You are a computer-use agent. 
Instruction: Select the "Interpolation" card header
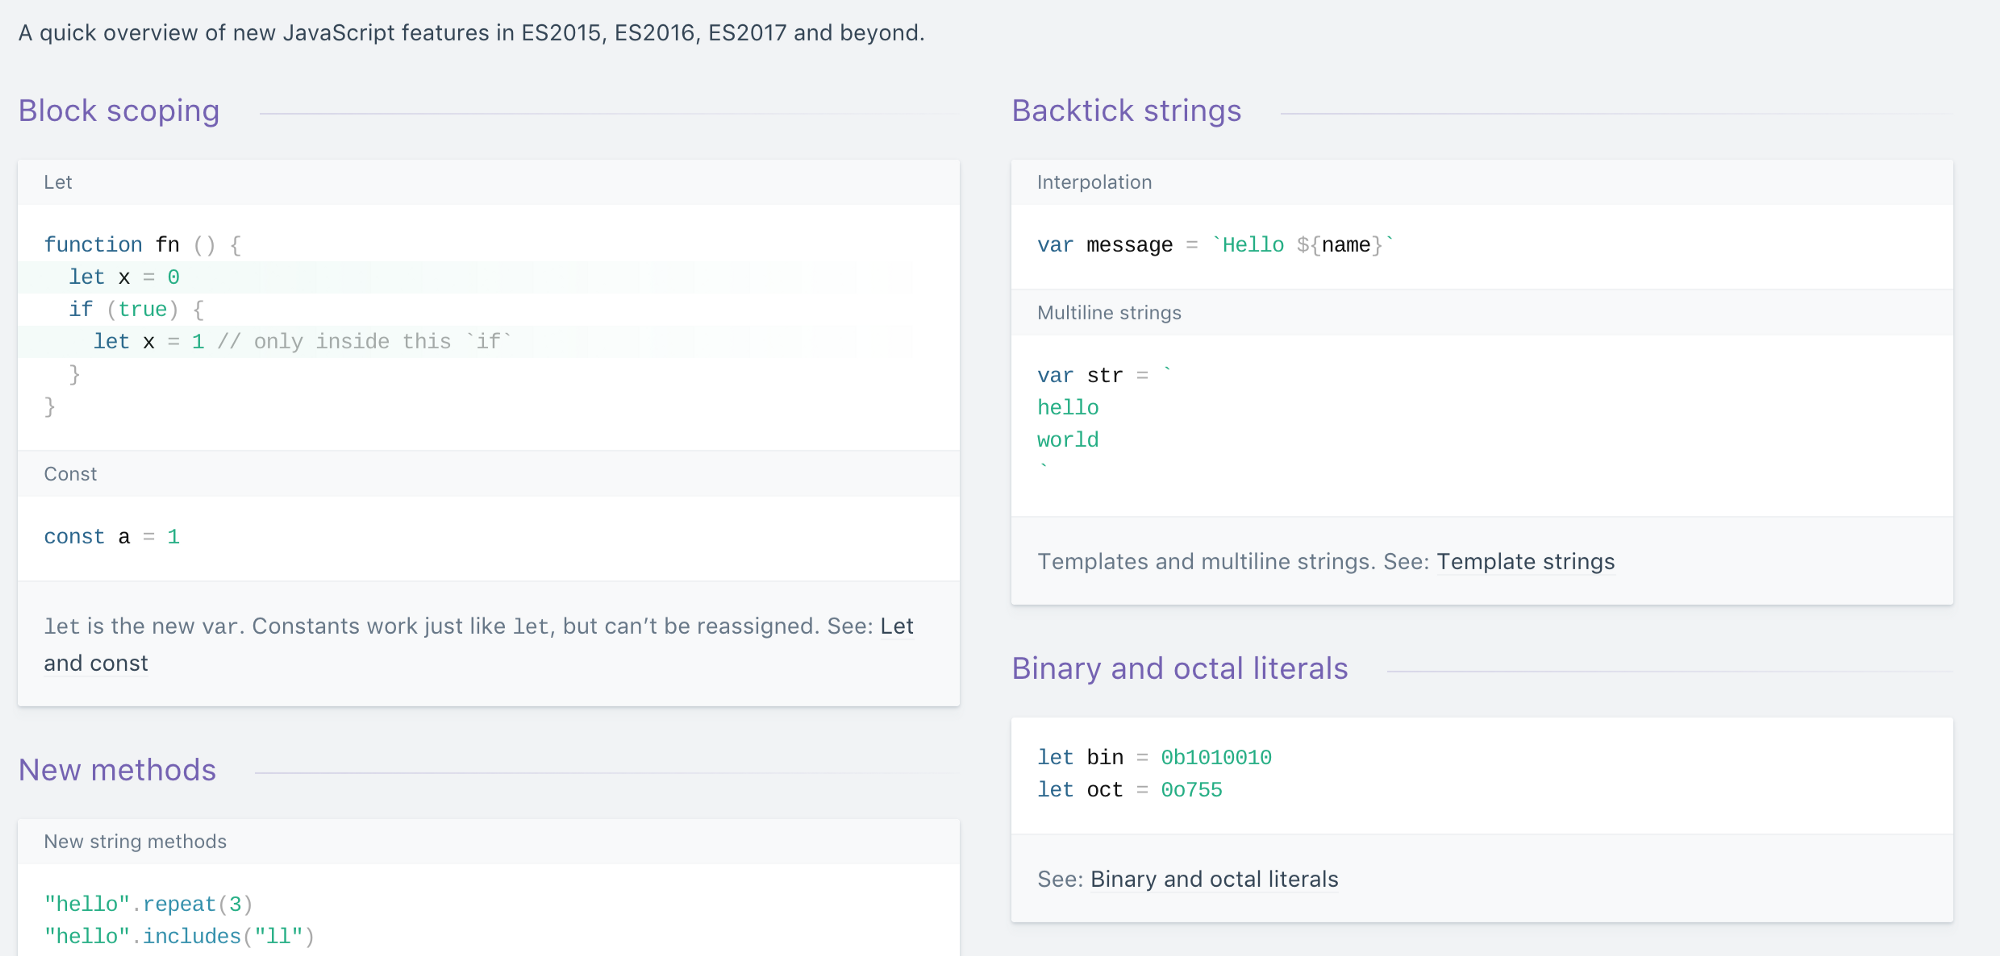[x=1094, y=182]
